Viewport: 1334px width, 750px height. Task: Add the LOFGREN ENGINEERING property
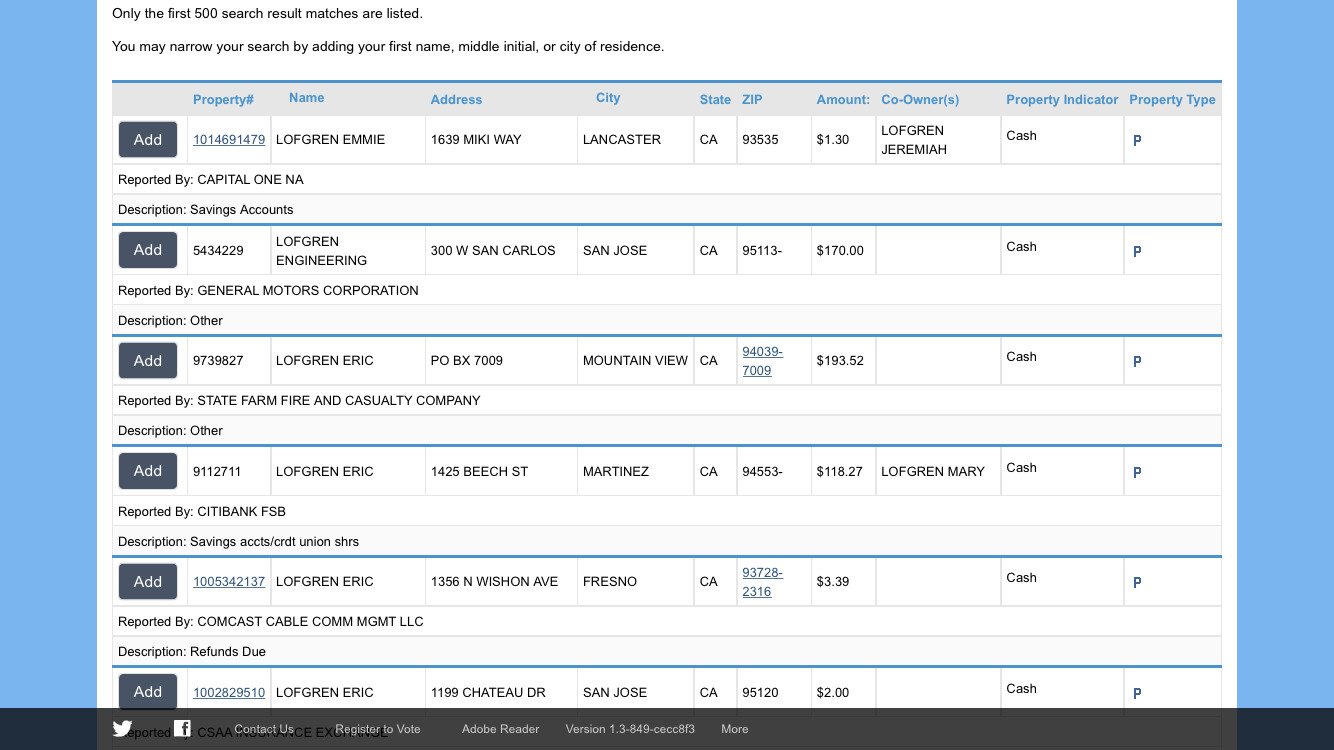[x=148, y=250]
